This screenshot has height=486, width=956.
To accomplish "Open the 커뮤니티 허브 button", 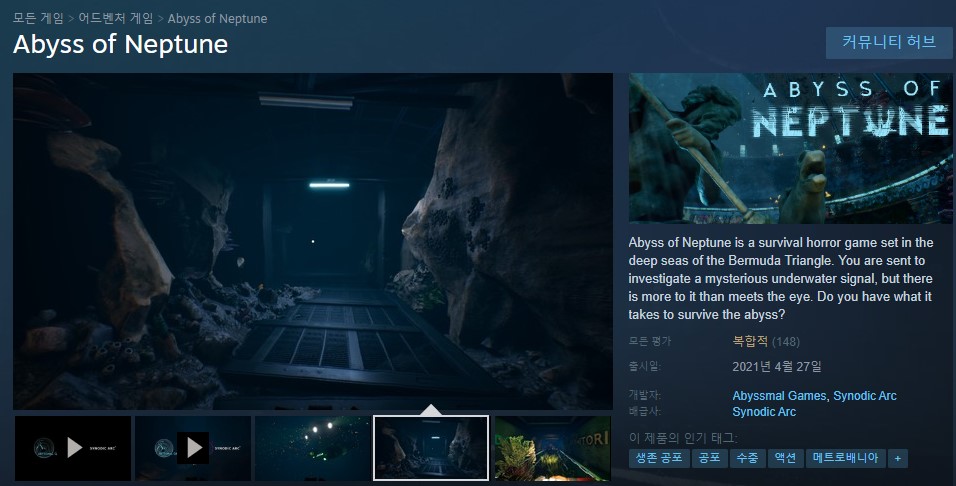I will coord(889,42).
